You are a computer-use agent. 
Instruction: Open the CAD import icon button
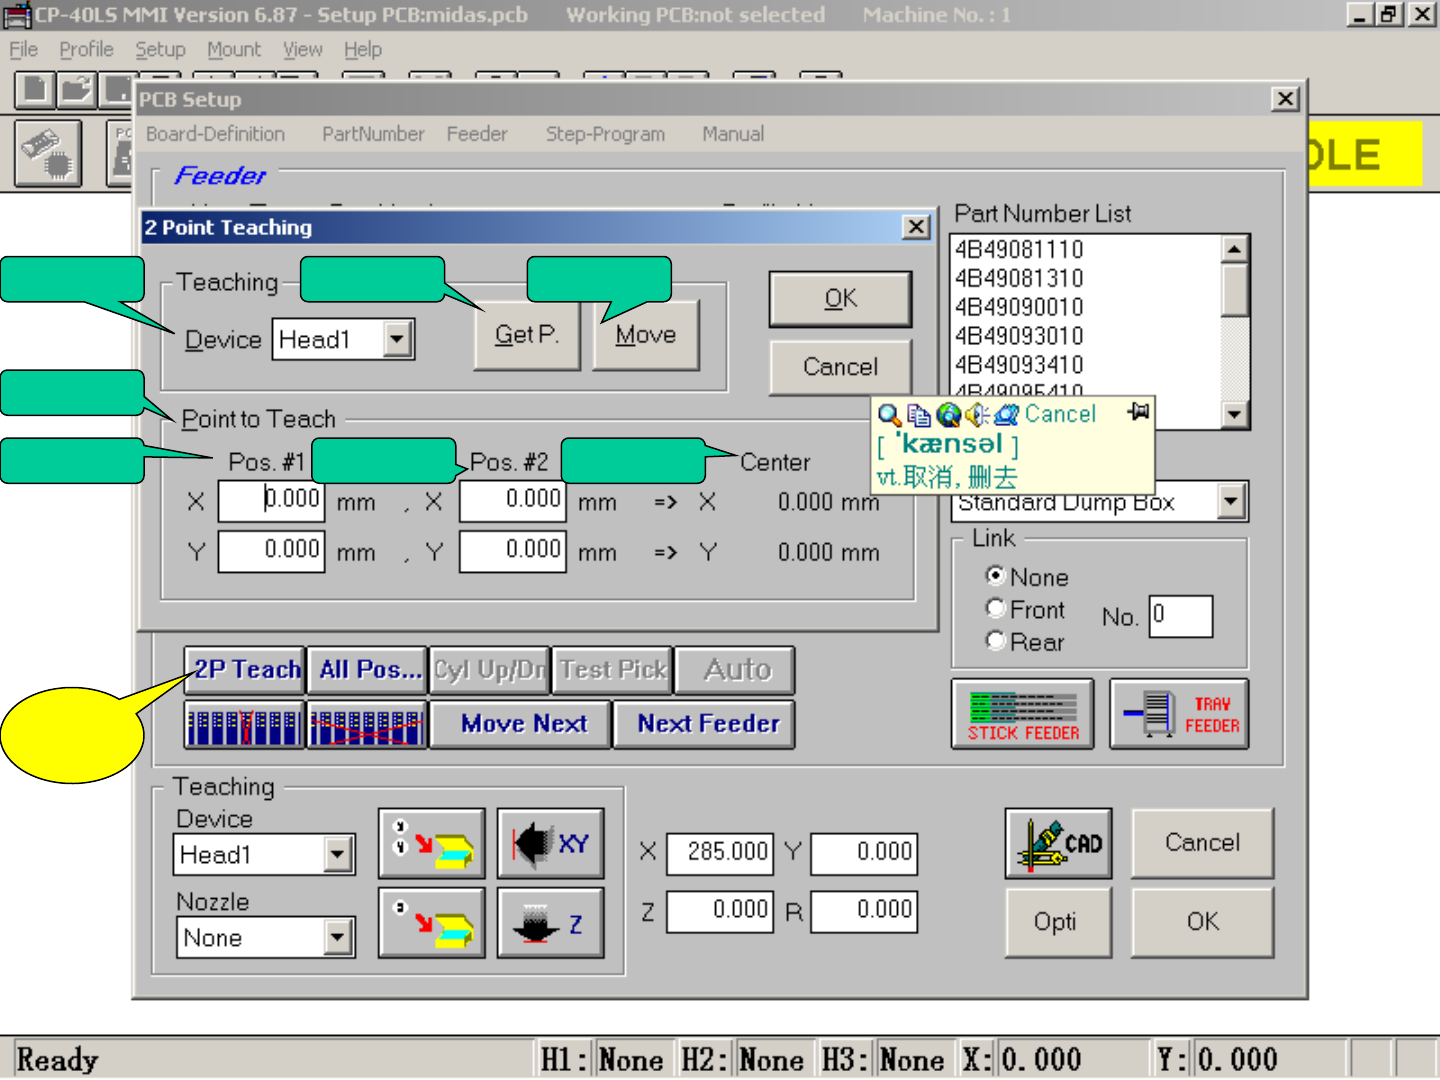click(1058, 844)
